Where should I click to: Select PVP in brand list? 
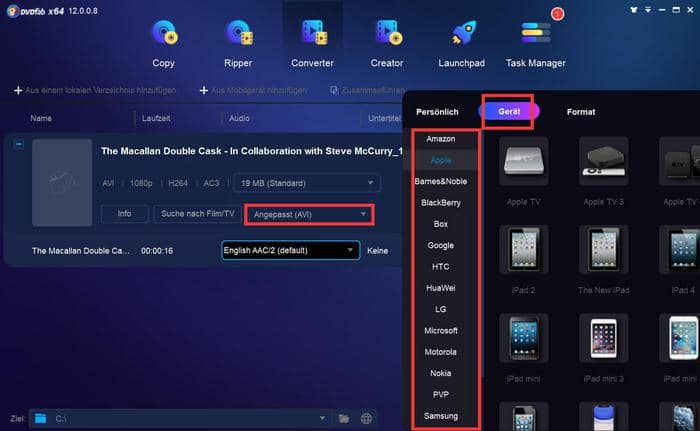pyautogui.click(x=441, y=394)
